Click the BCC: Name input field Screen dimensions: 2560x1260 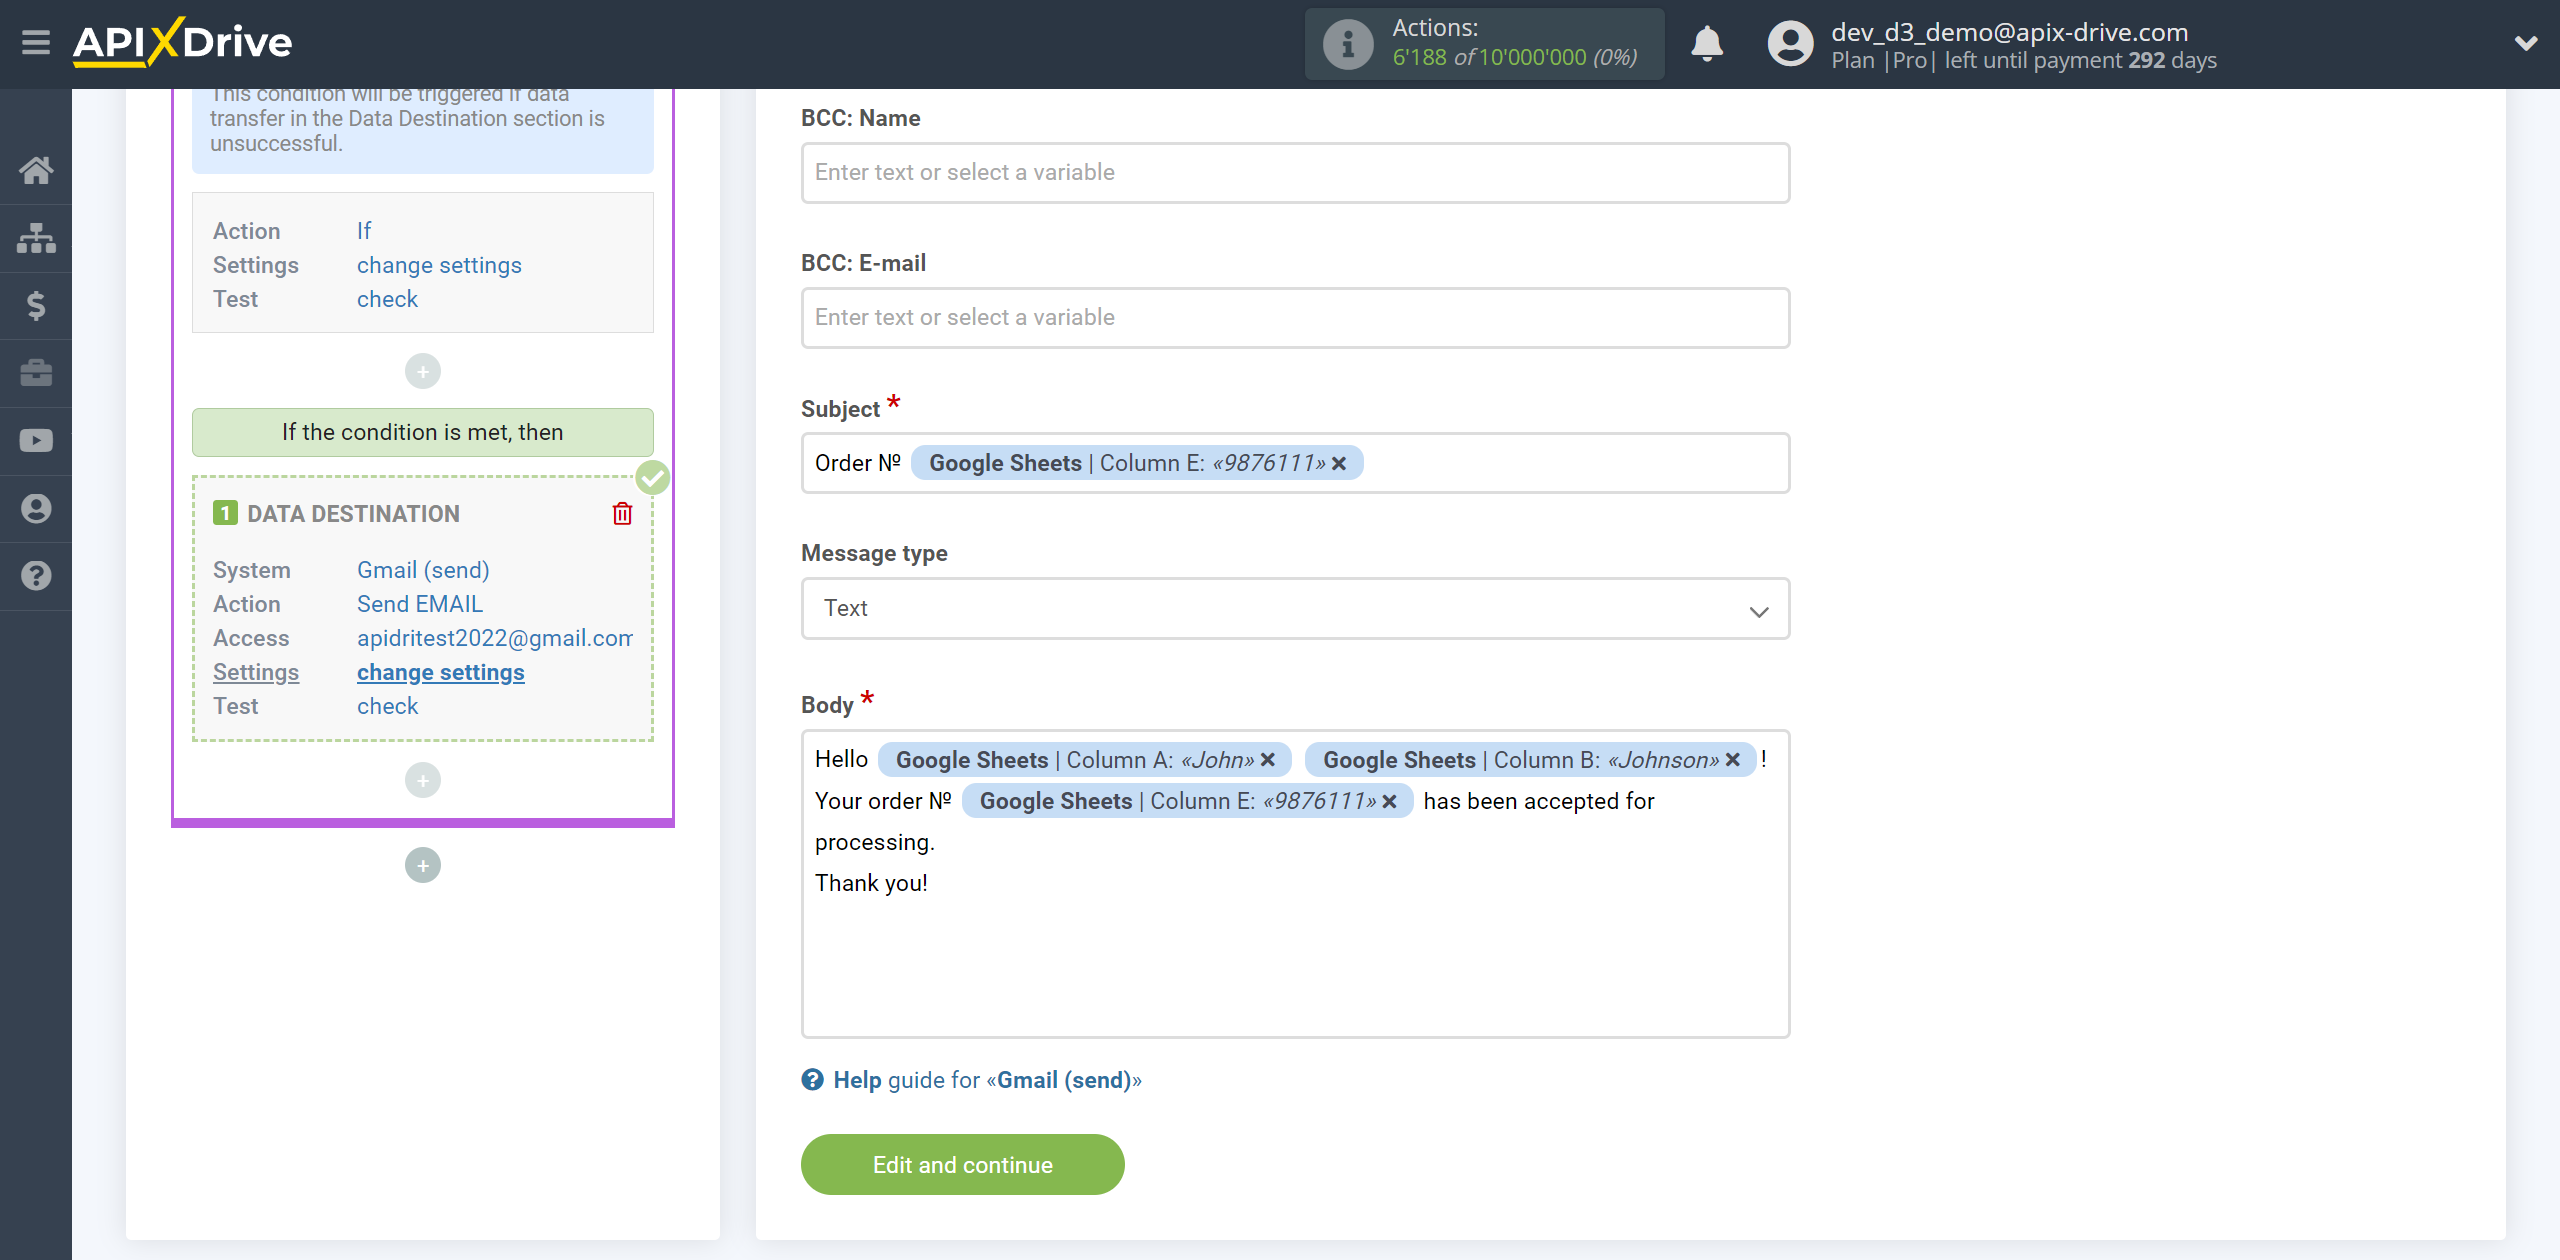[x=1295, y=173]
